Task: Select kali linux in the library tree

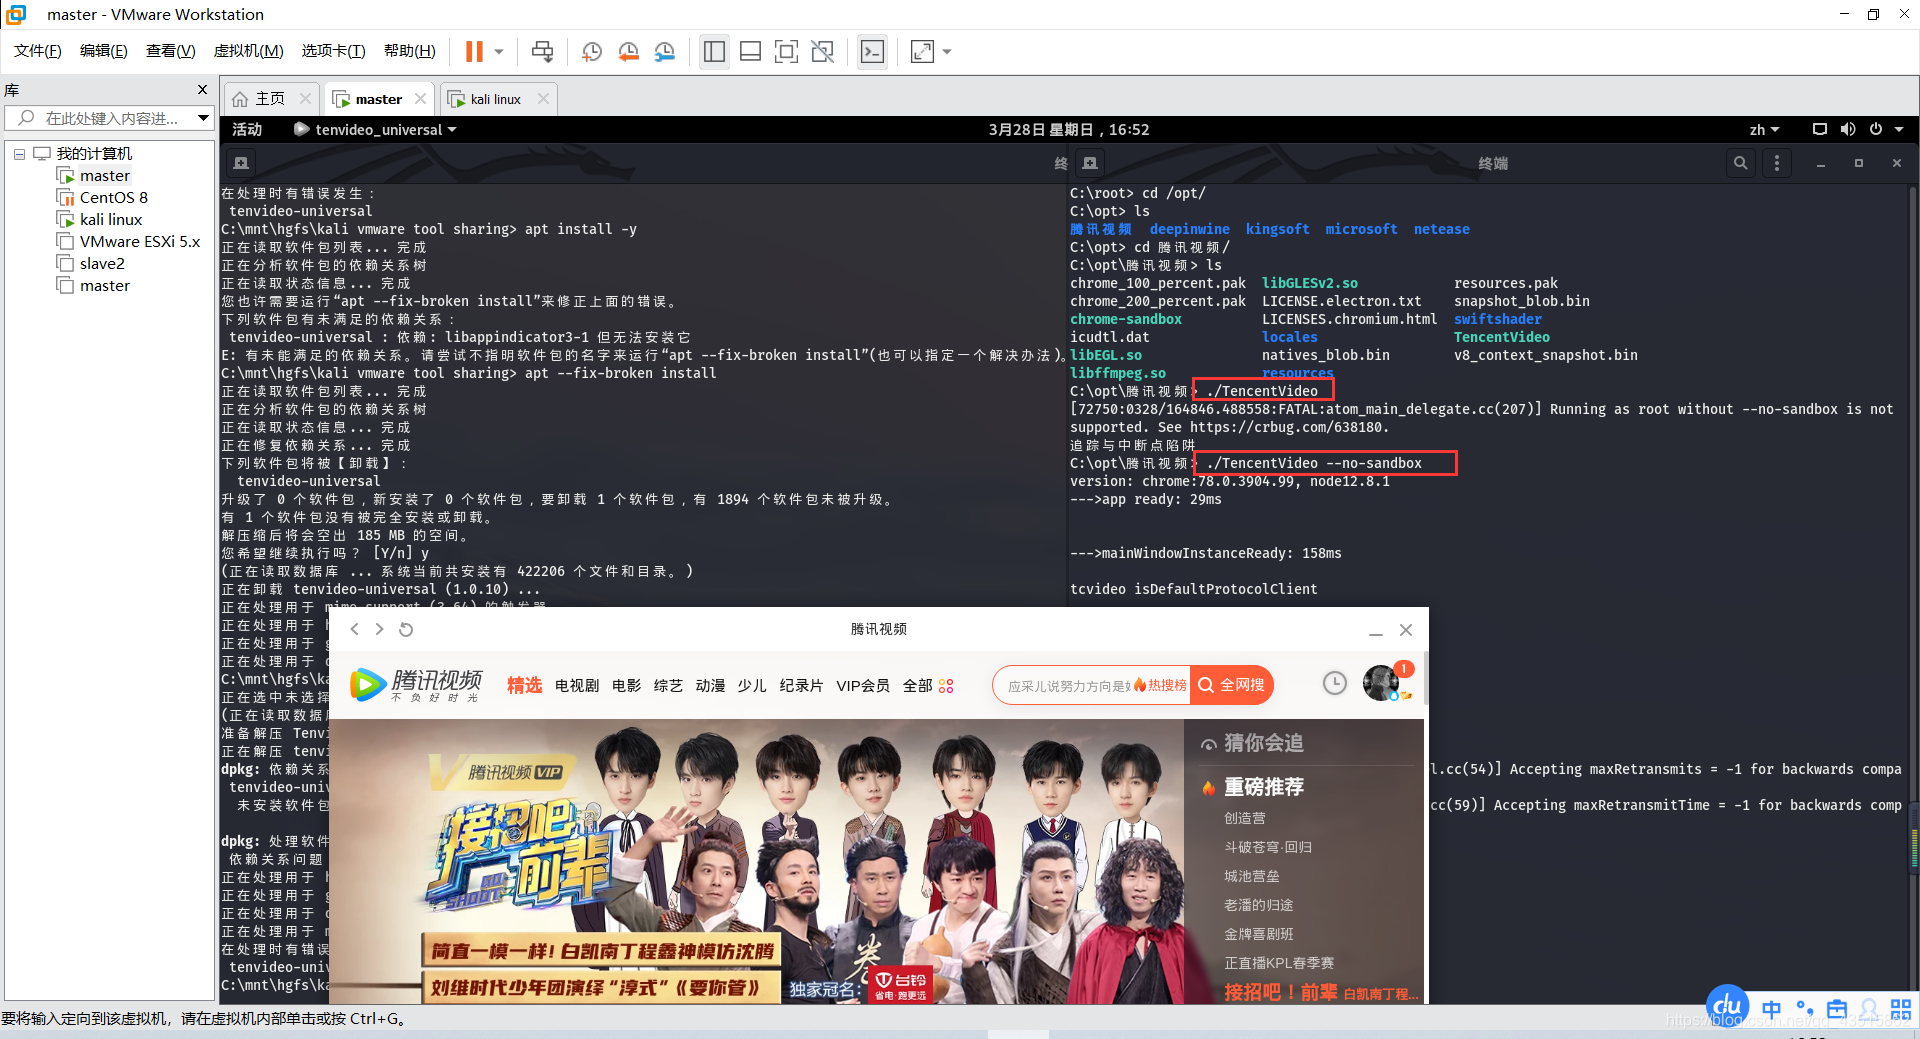Action: (111, 220)
